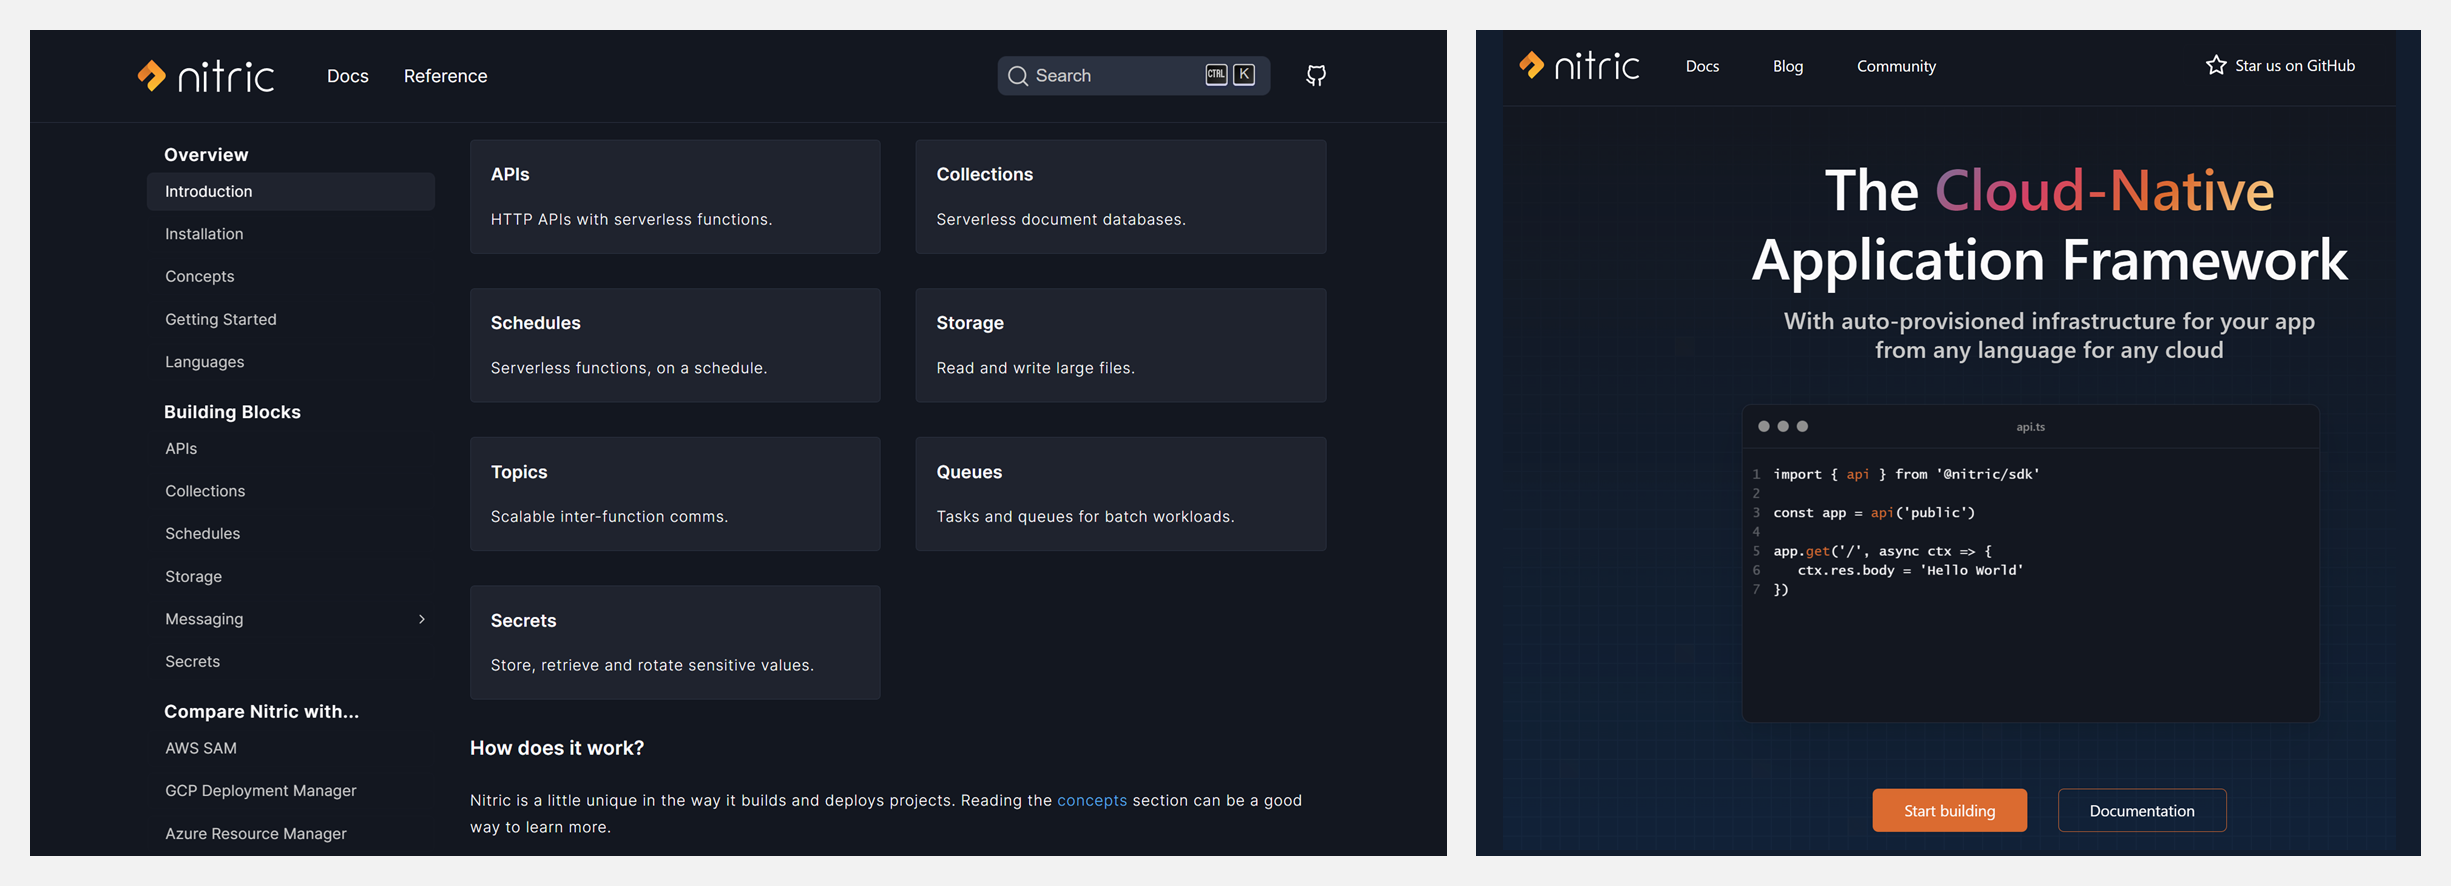2451x886 pixels.
Task: Open Docs in docs site header
Action: 348,76
